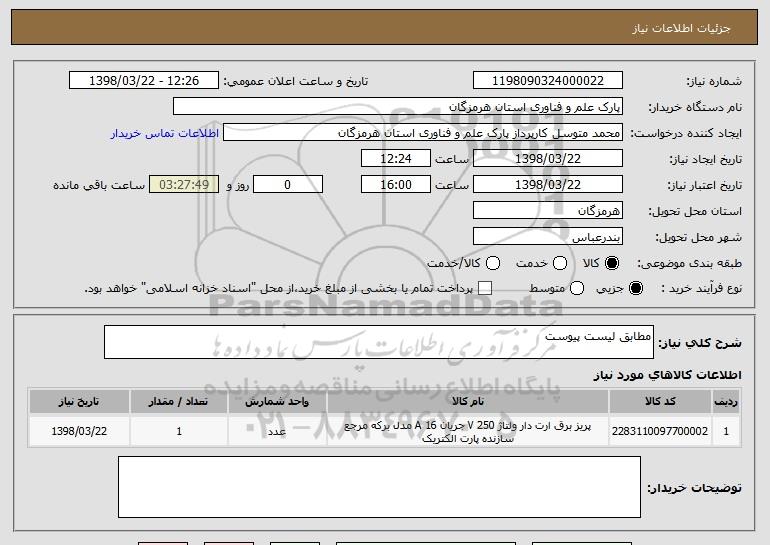Click the واحد شمارش column header
The height and width of the screenshot is (545, 770).
coord(277,402)
